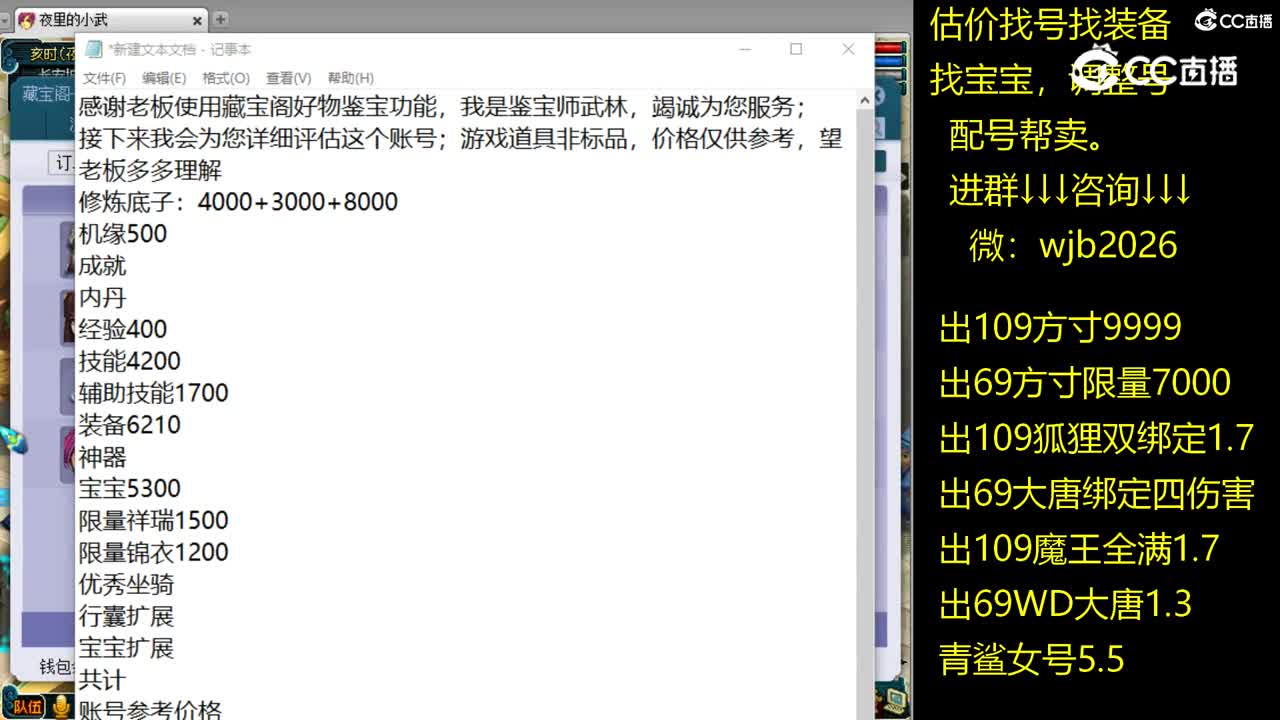Maximize the Notepad window

tap(796, 49)
